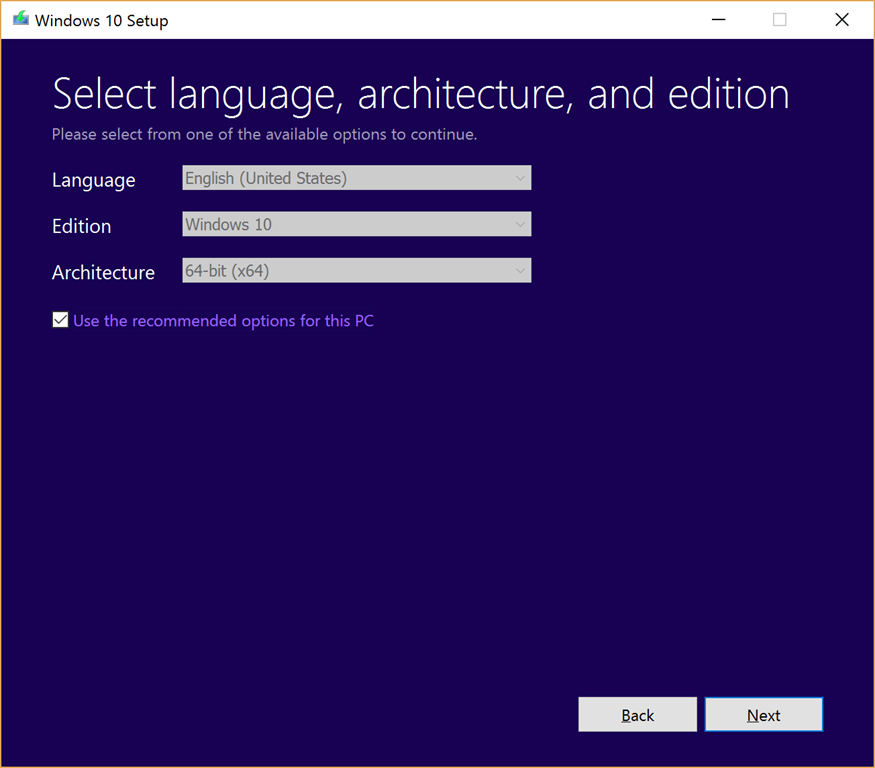Click the Architecture label

[103, 272]
